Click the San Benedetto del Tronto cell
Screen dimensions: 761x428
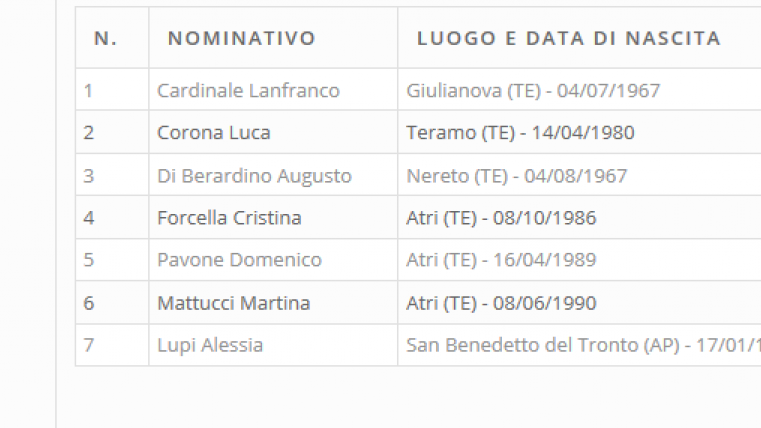click(x=579, y=345)
